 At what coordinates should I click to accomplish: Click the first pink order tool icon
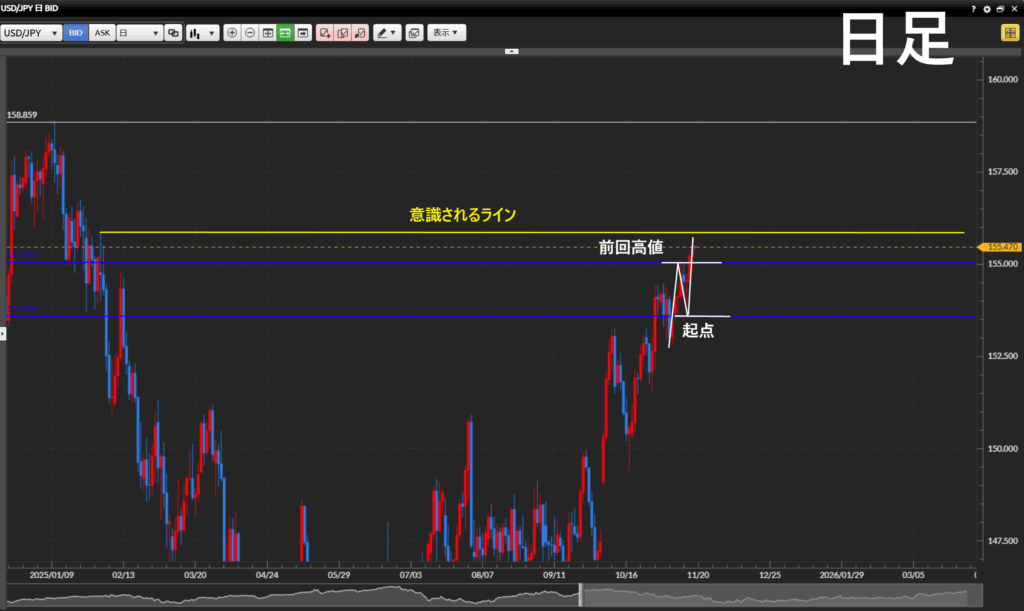[324, 33]
